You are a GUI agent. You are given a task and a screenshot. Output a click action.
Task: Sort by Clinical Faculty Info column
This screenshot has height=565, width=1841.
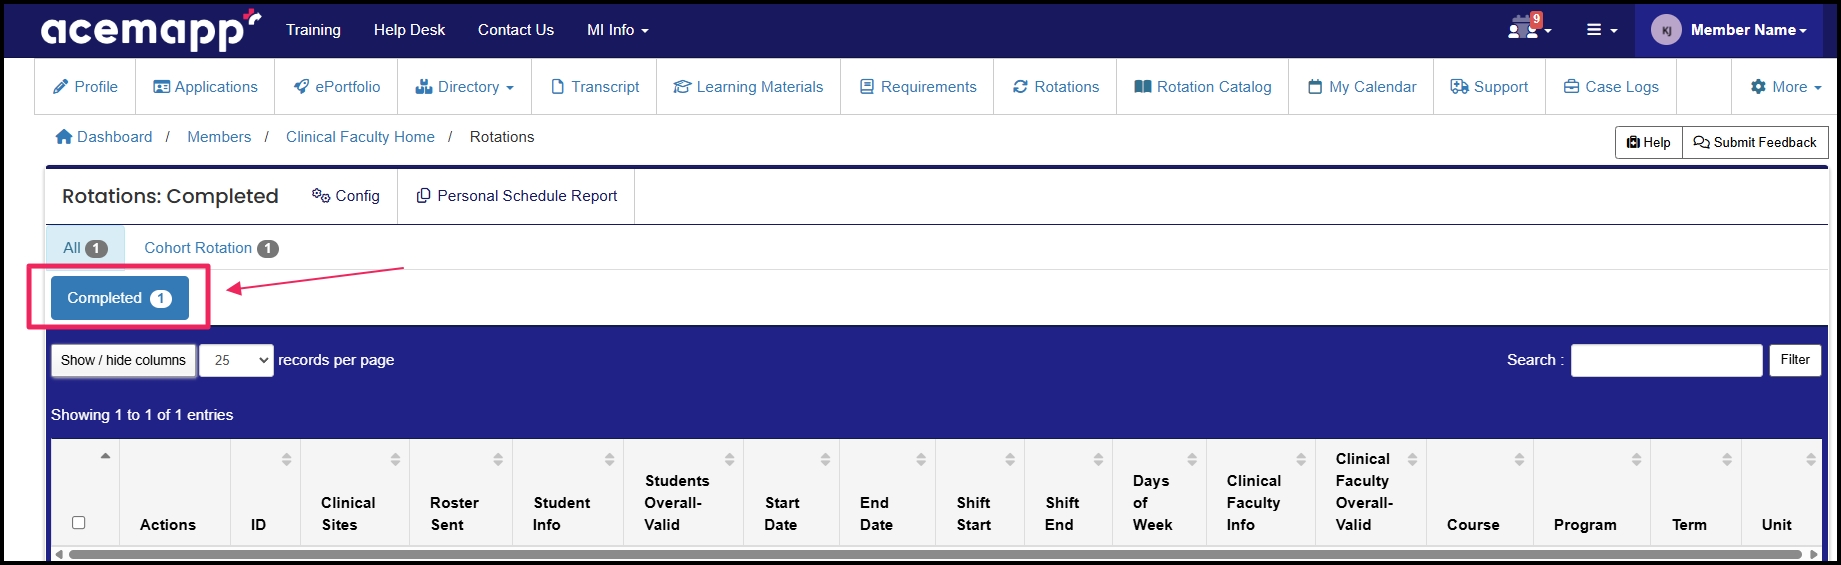point(1301,459)
